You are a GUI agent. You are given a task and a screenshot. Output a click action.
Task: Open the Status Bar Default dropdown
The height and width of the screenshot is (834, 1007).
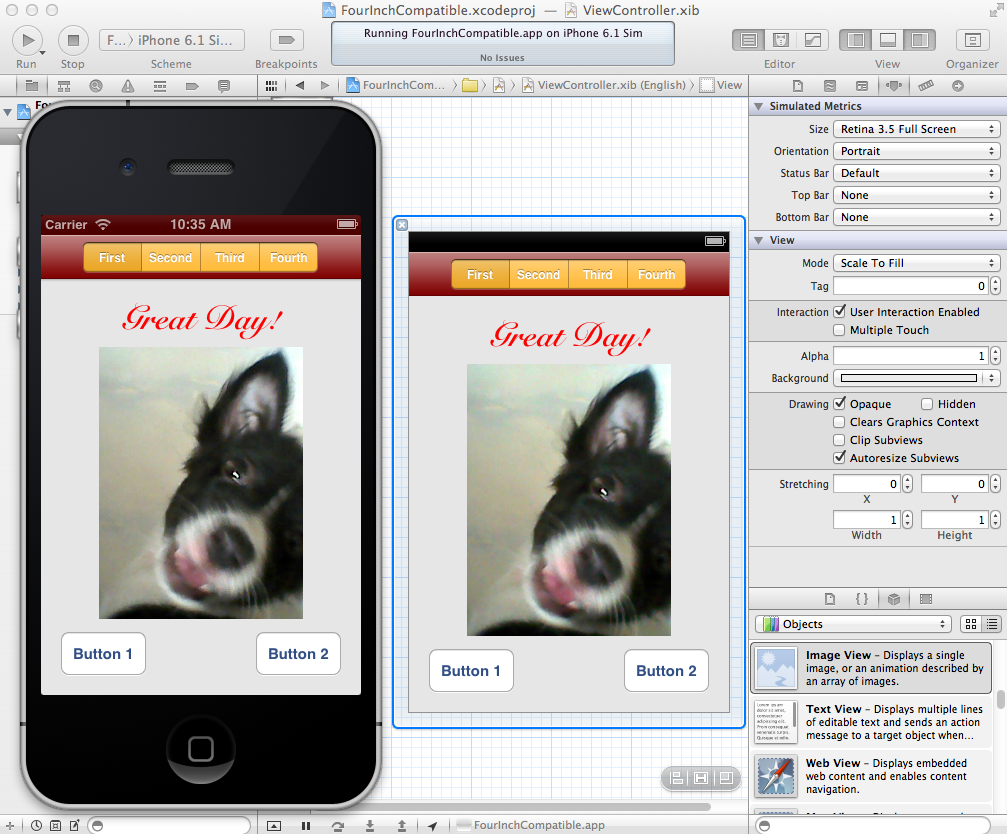(x=916, y=173)
